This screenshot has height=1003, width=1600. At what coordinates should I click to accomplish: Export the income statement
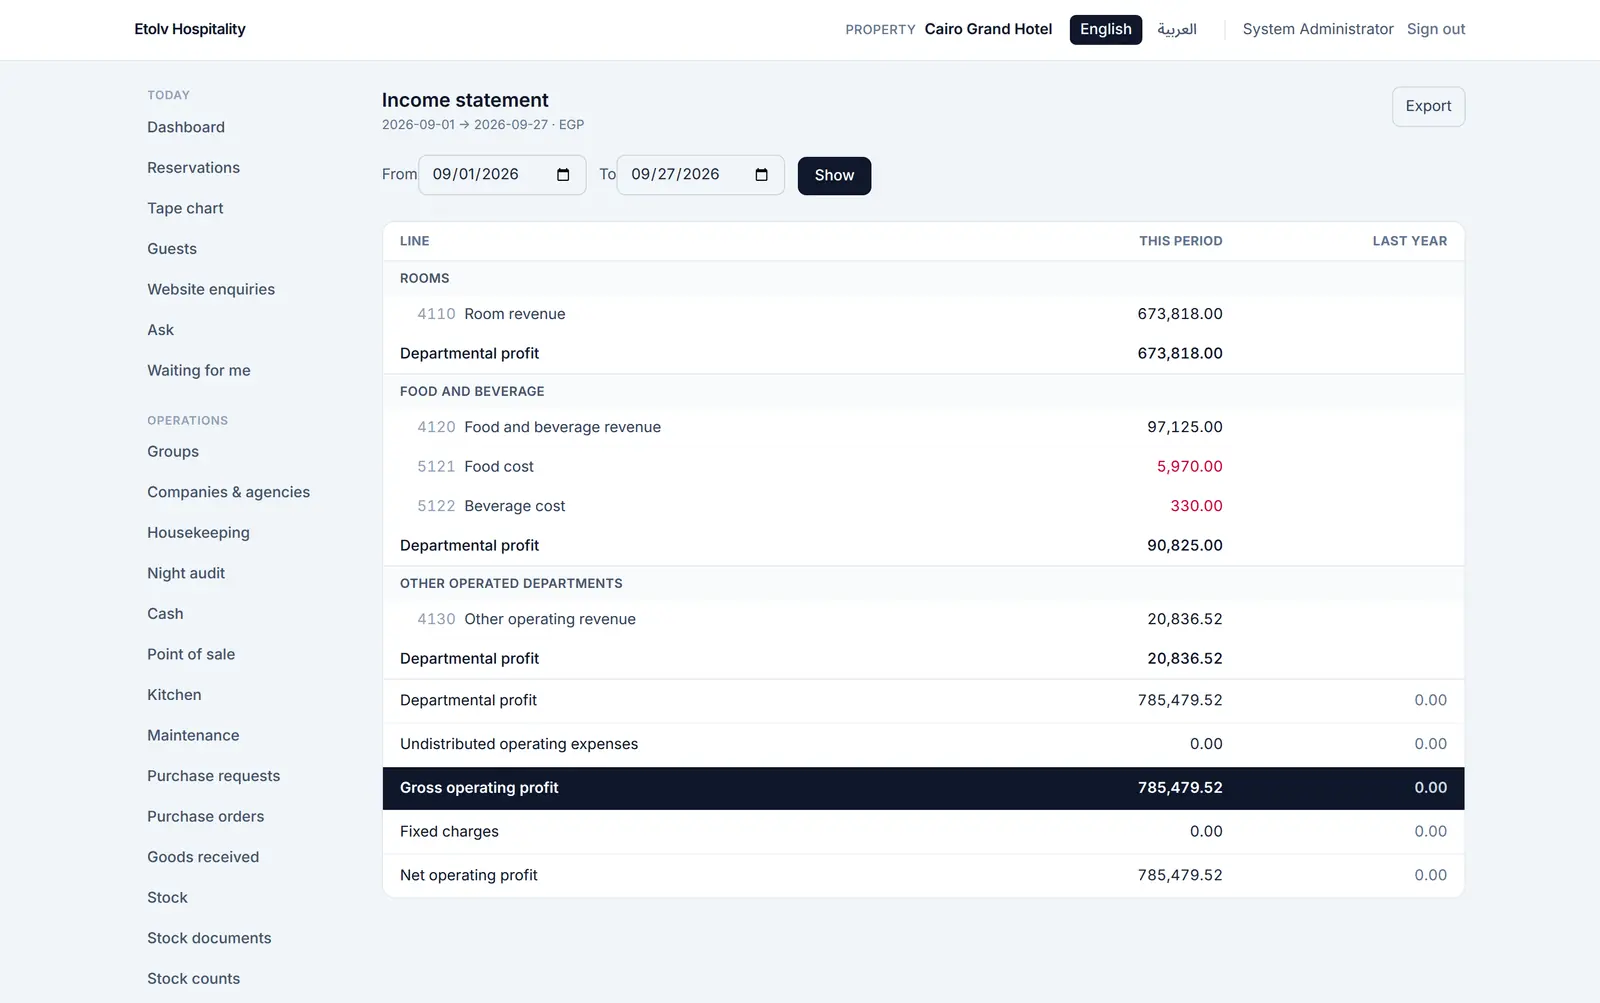(1428, 107)
